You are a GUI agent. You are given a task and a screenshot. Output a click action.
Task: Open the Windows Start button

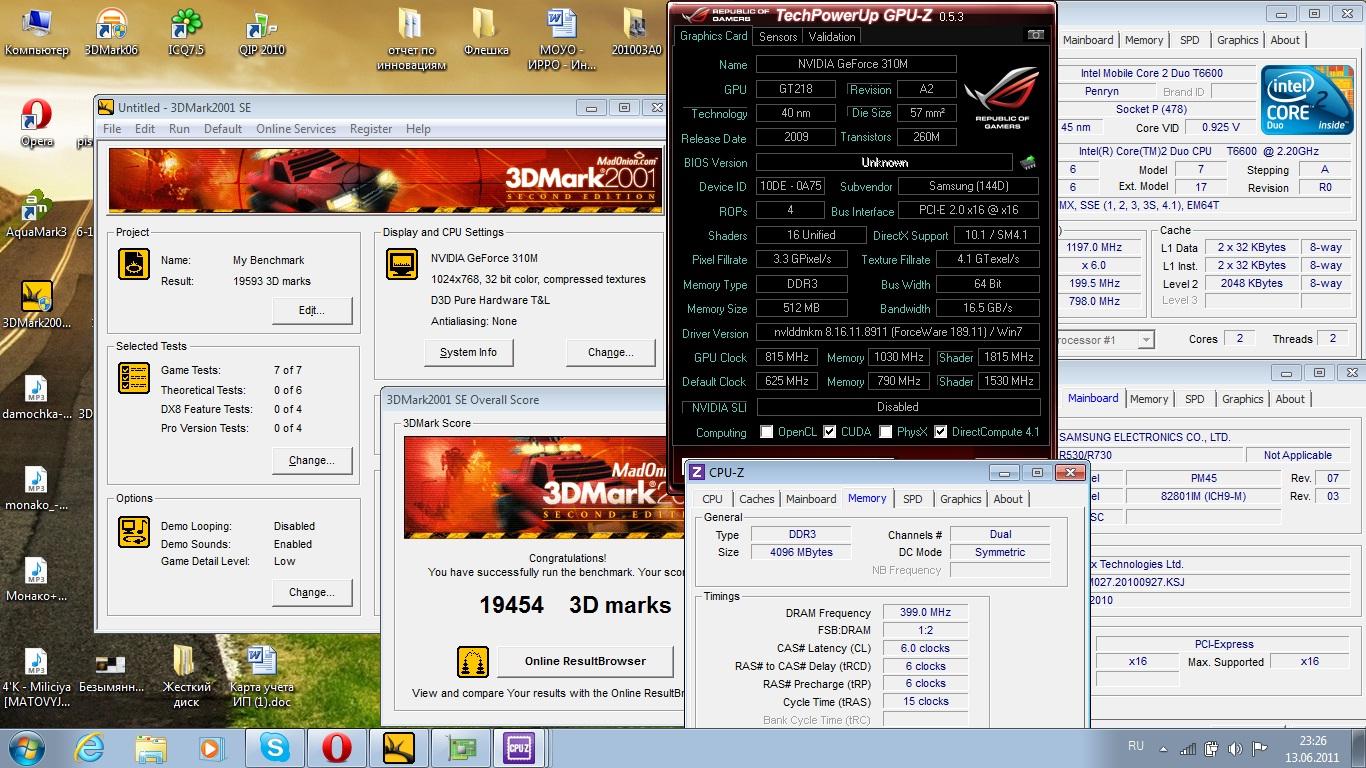pos(27,747)
